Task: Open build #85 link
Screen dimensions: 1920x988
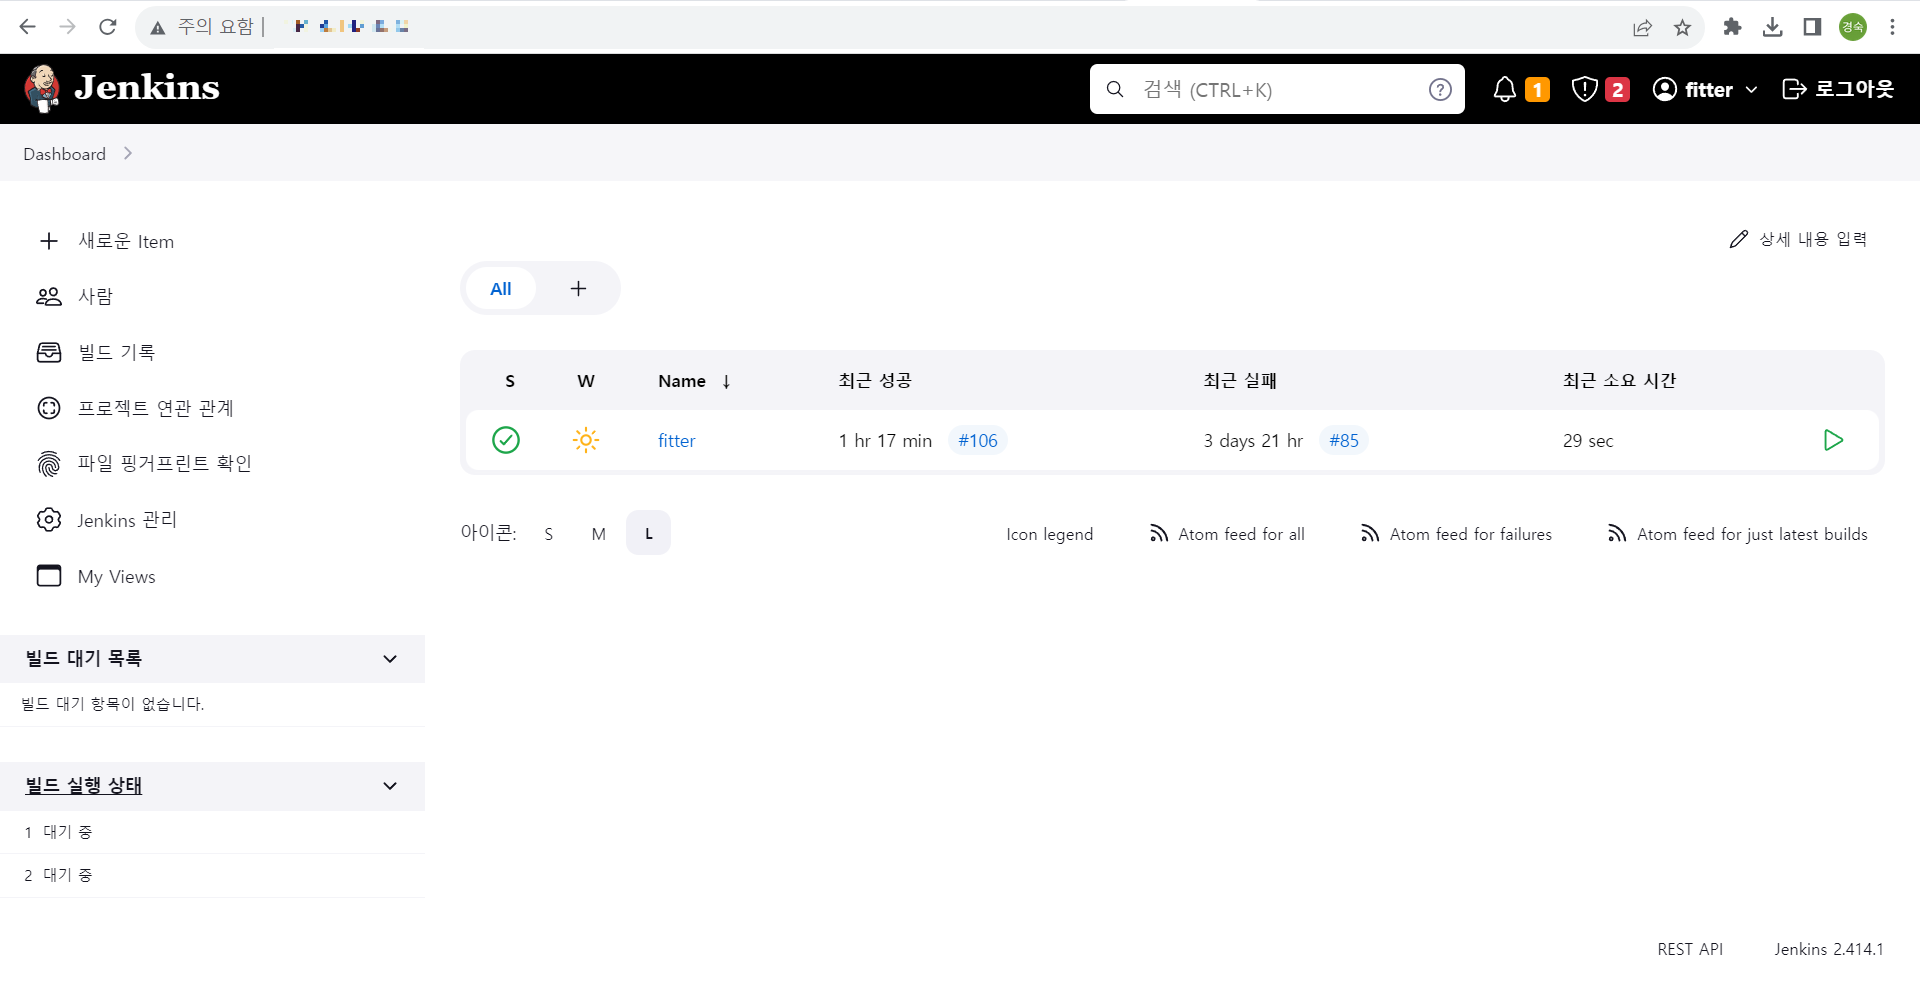Action: pyautogui.click(x=1344, y=441)
